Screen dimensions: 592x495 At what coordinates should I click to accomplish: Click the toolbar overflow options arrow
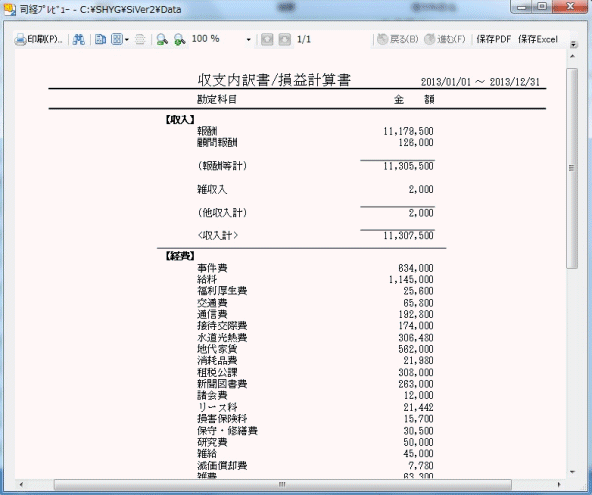pos(574,44)
